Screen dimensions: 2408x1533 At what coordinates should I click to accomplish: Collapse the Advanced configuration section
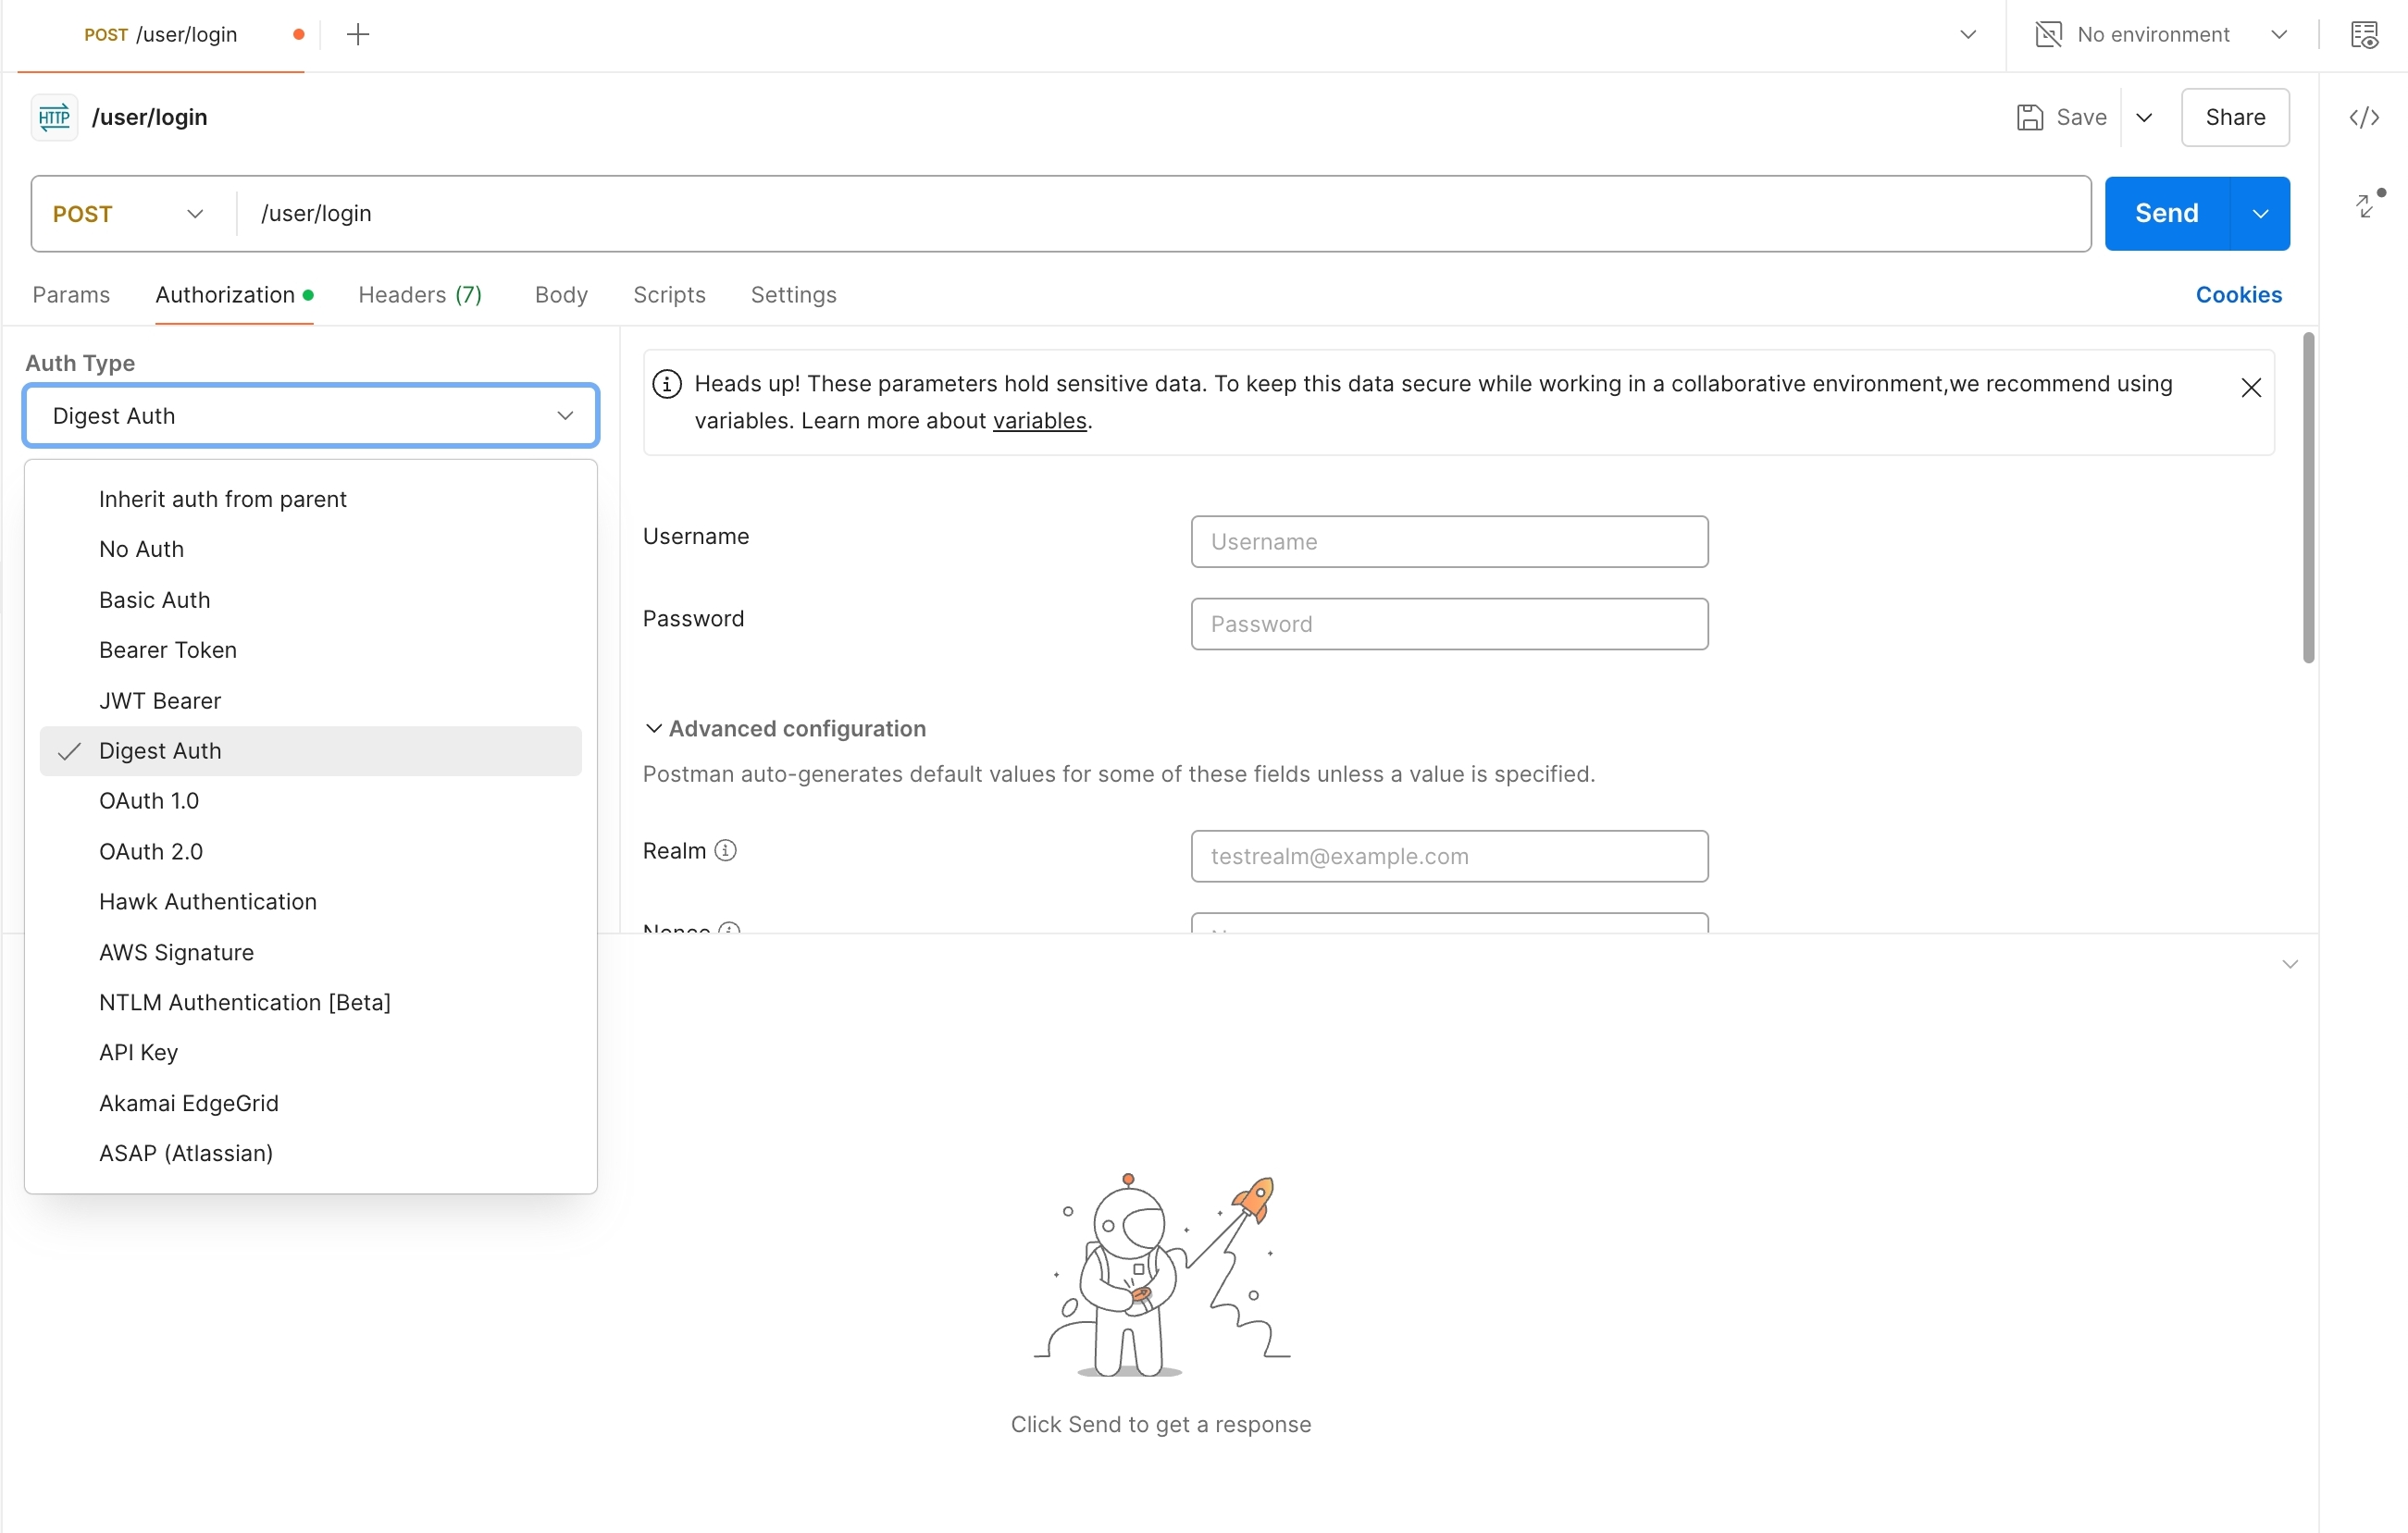click(x=654, y=728)
